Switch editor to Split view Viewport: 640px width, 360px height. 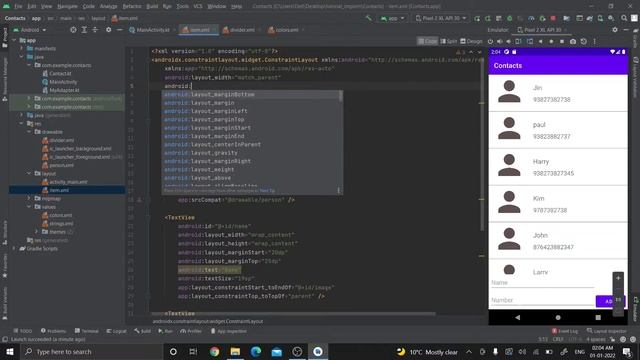tap(449, 41)
